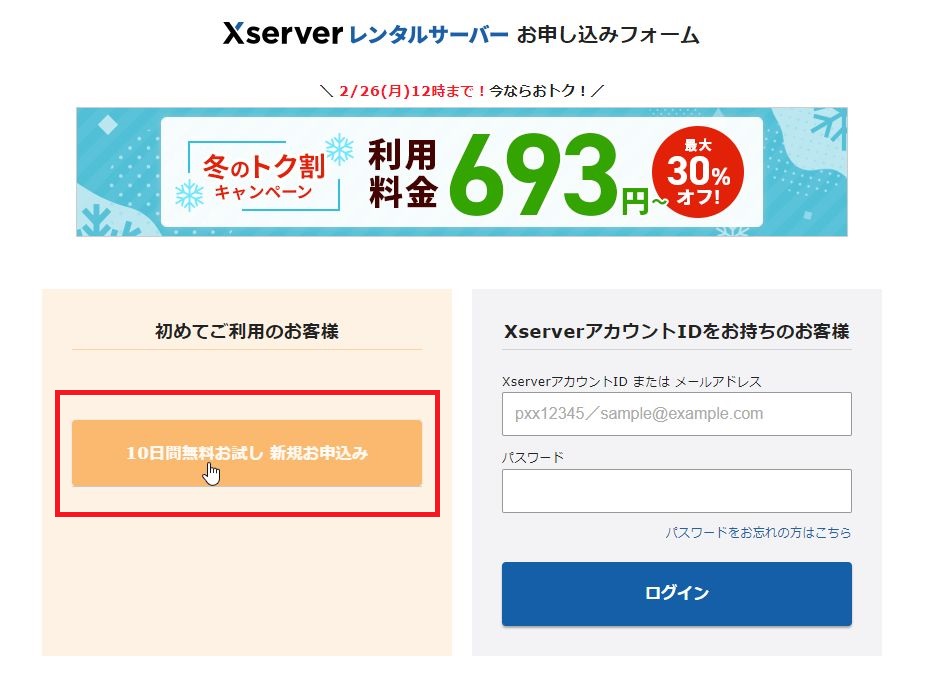Log in with the blue ログイン button
The width and height of the screenshot is (944, 687).
click(677, 594)
